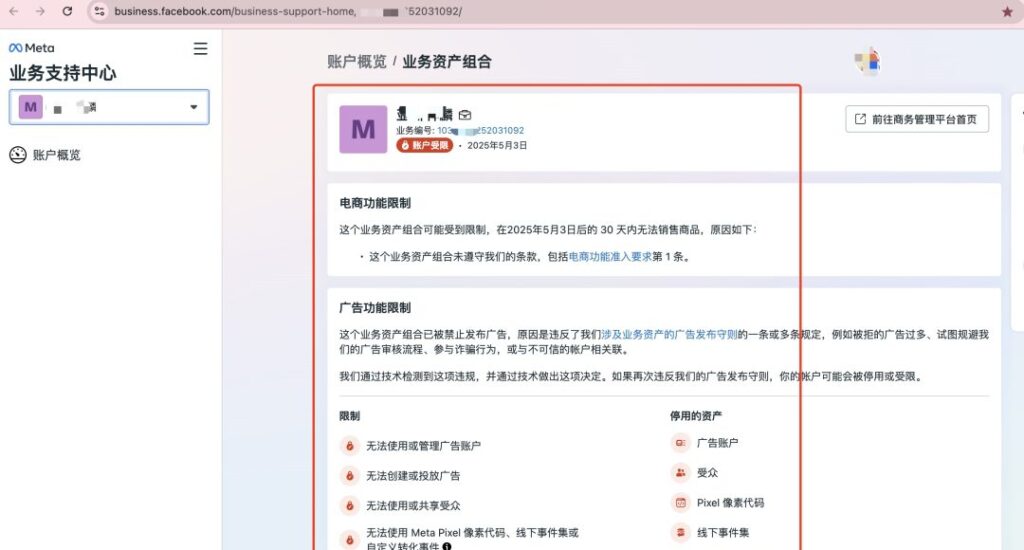
Task: Click the 停用的资产 column heading
Action: 696,415
